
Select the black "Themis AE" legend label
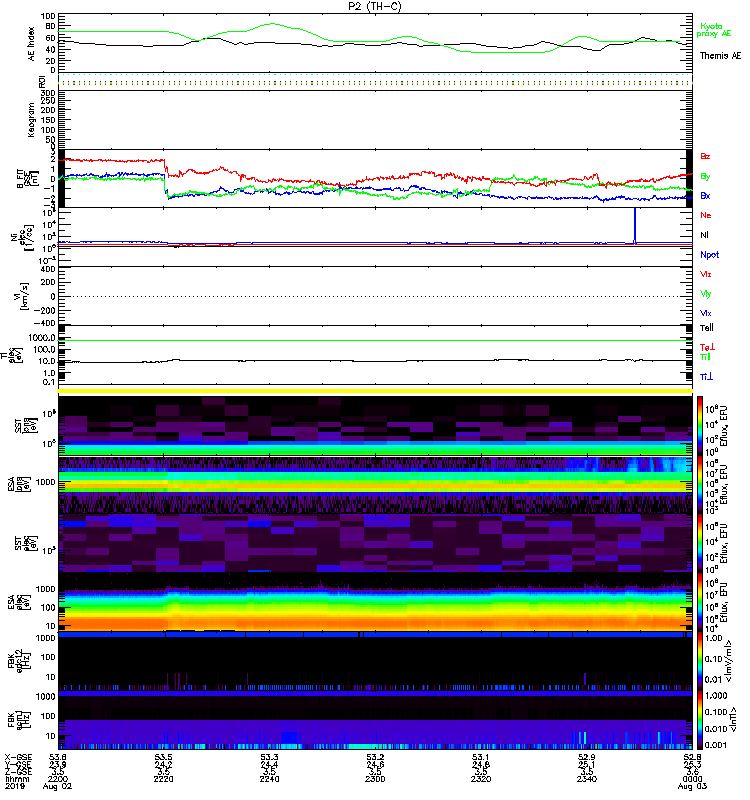point(720,56)
